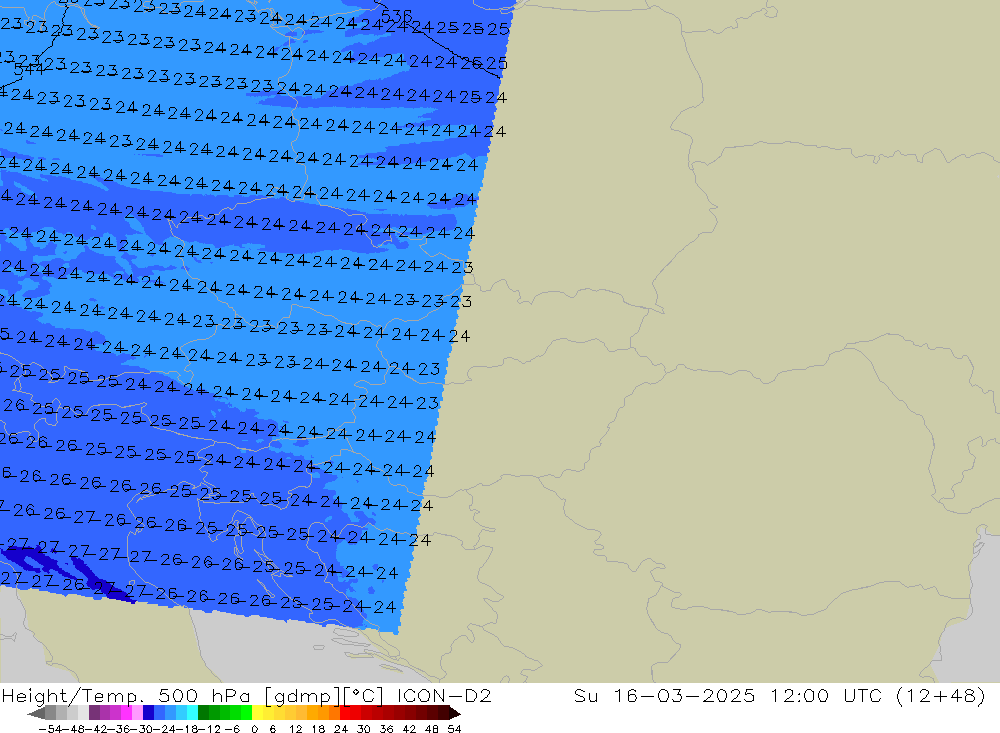Viewport: 1000px width, 733px height.
Task: Click the '(12+48)' forecast hour text
Action: click(x=941, y=695)
